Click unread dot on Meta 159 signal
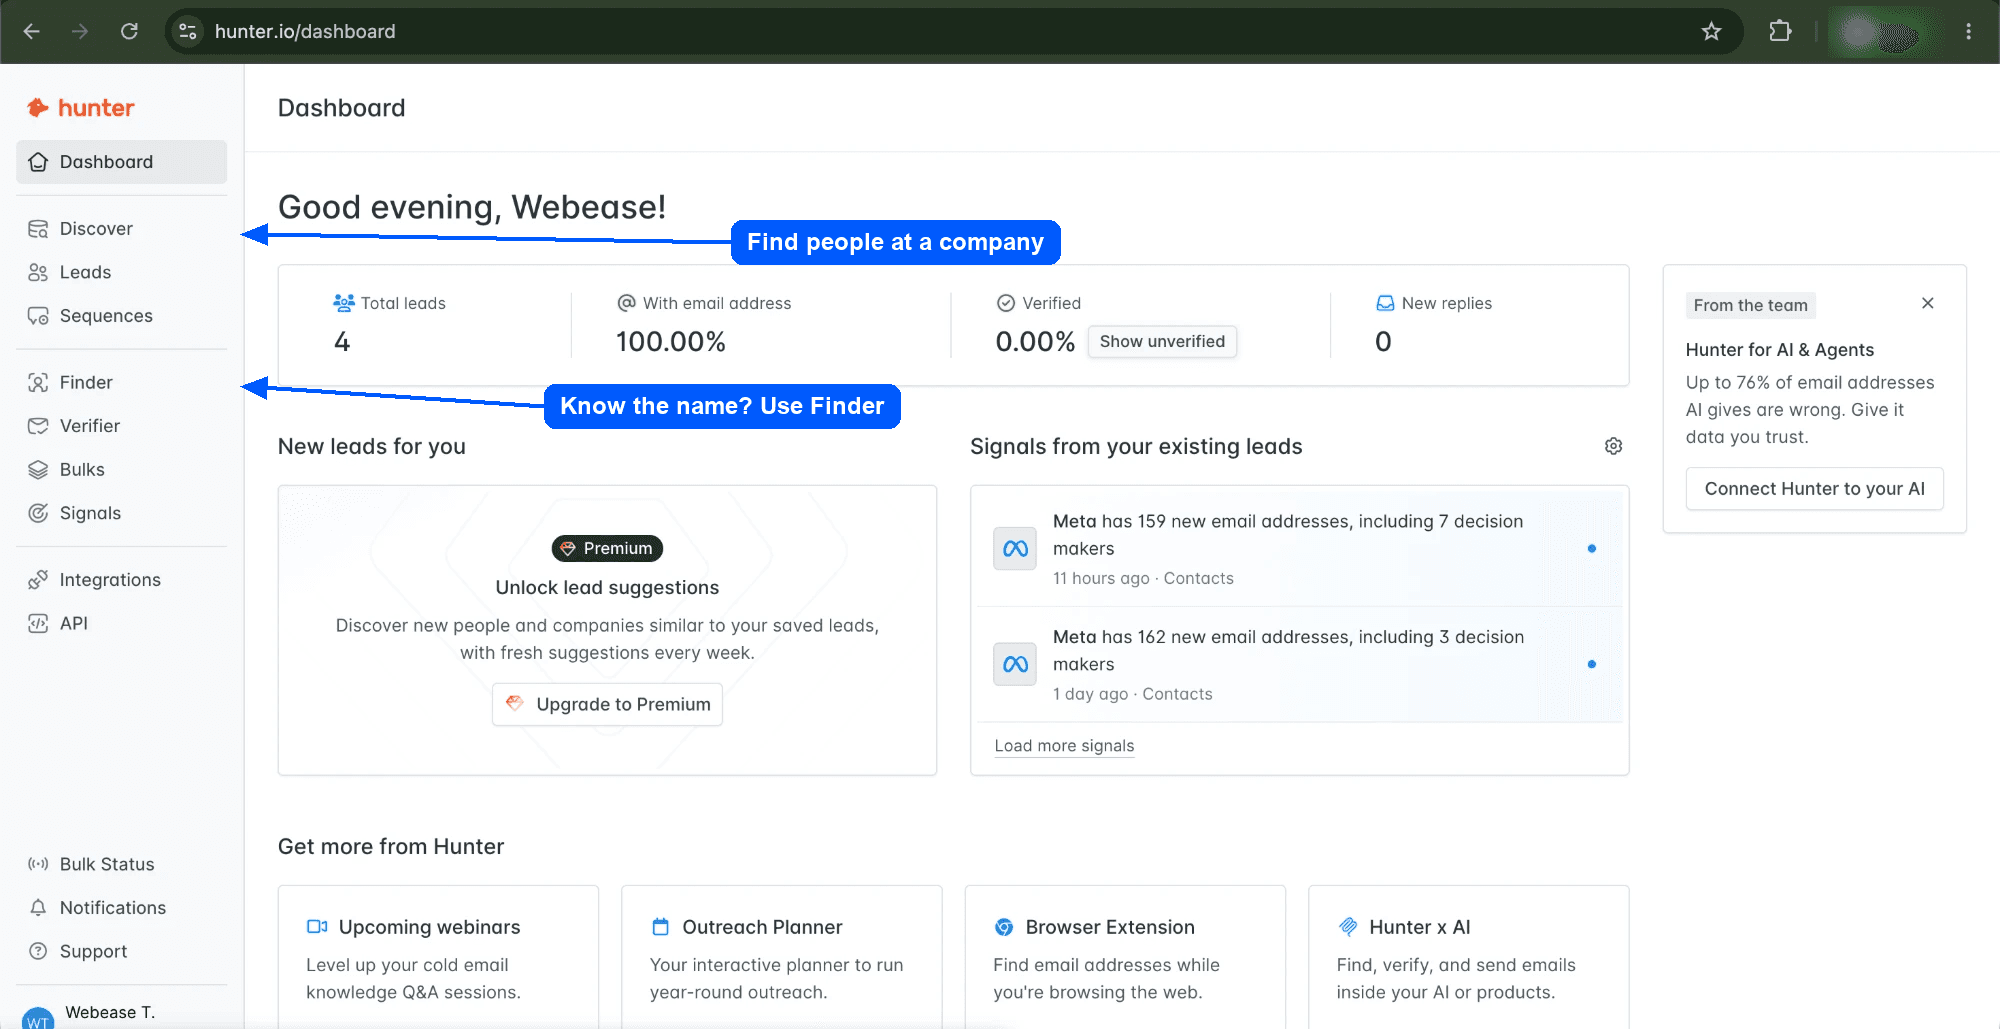 [x=1591, y=549]
